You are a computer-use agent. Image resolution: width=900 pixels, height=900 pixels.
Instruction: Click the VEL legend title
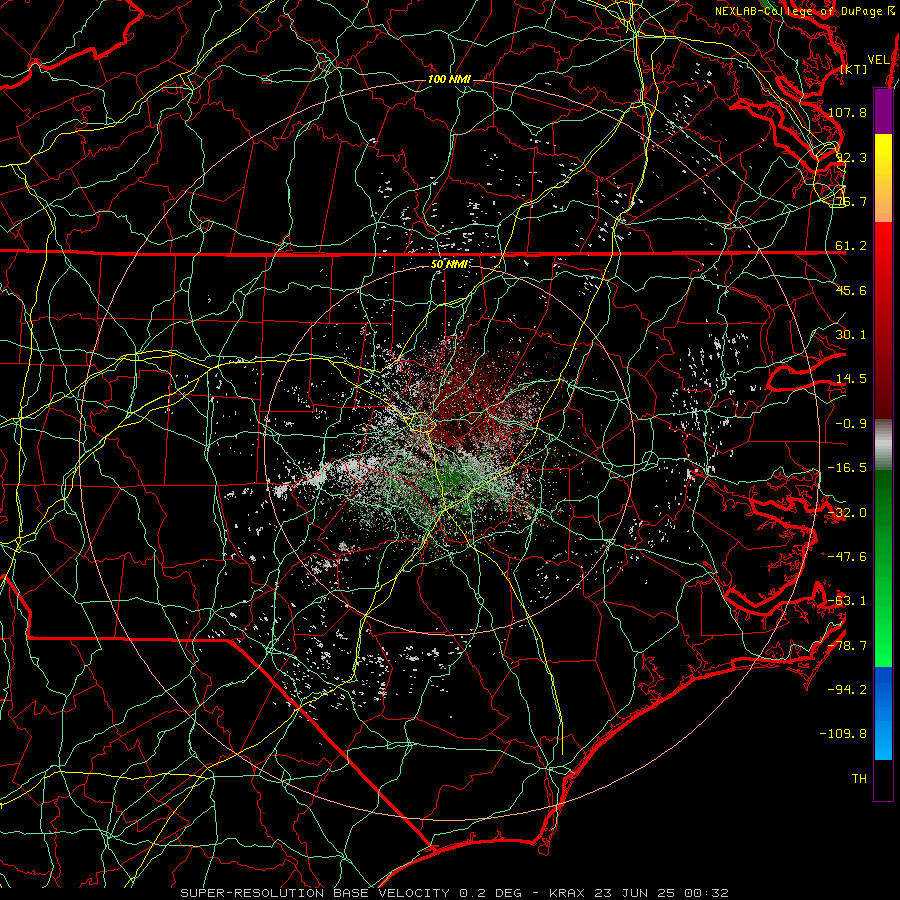coord(878,60)
